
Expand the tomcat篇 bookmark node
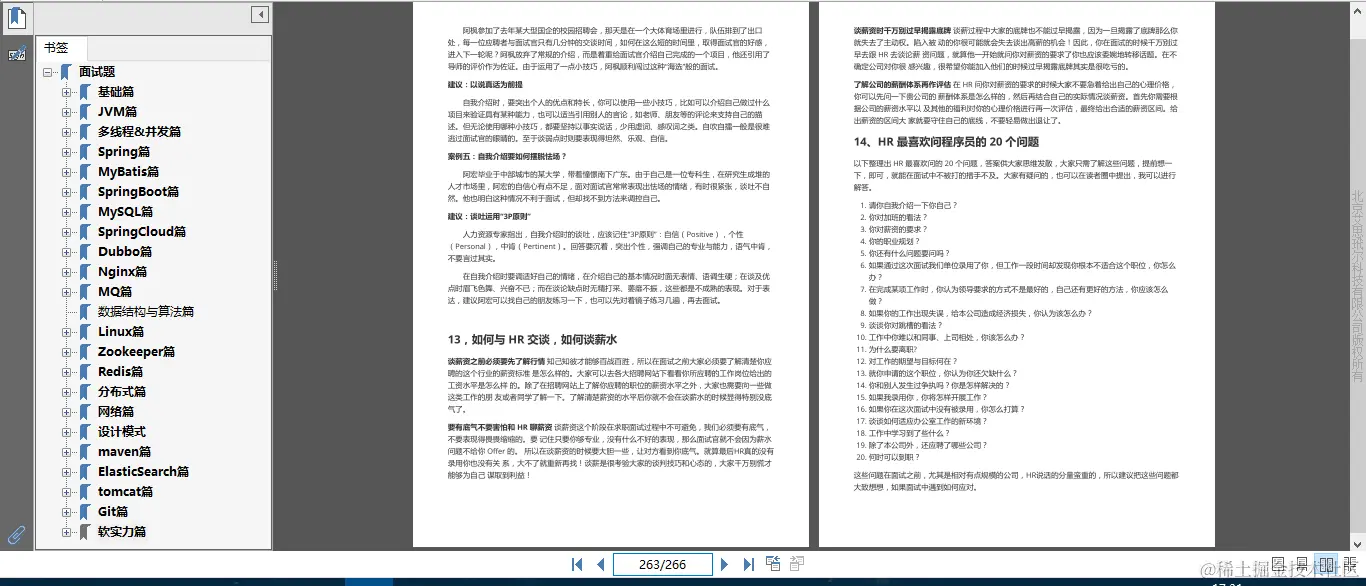pos(67,492)
